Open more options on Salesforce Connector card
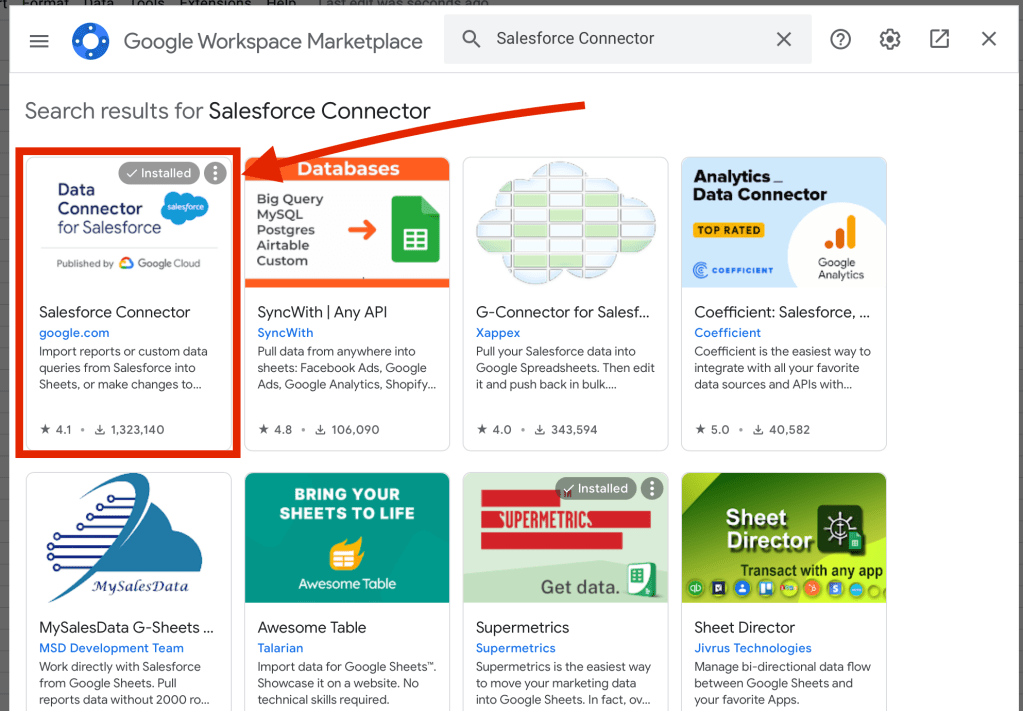 (215, 173)
